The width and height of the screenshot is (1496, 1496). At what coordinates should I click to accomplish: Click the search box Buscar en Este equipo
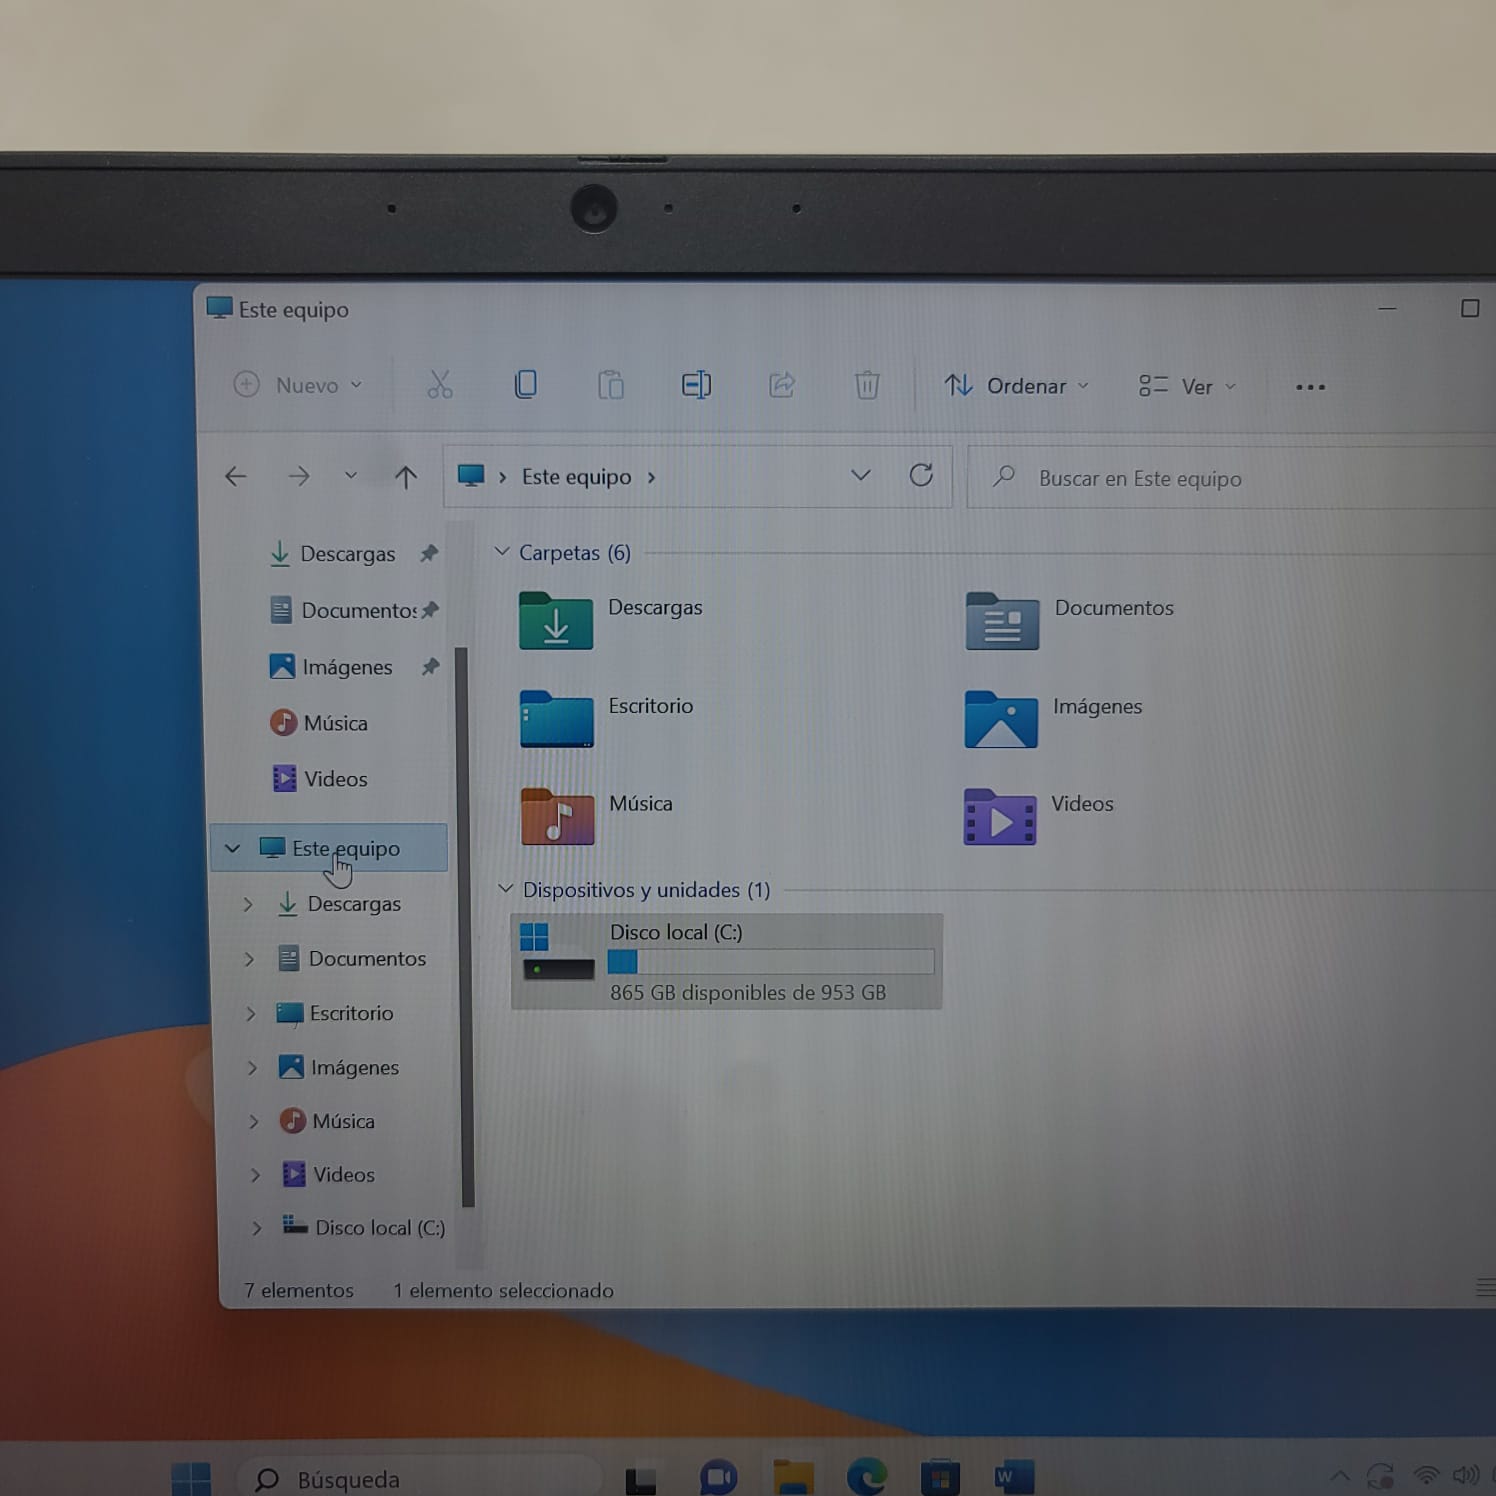coord(1231,478)
